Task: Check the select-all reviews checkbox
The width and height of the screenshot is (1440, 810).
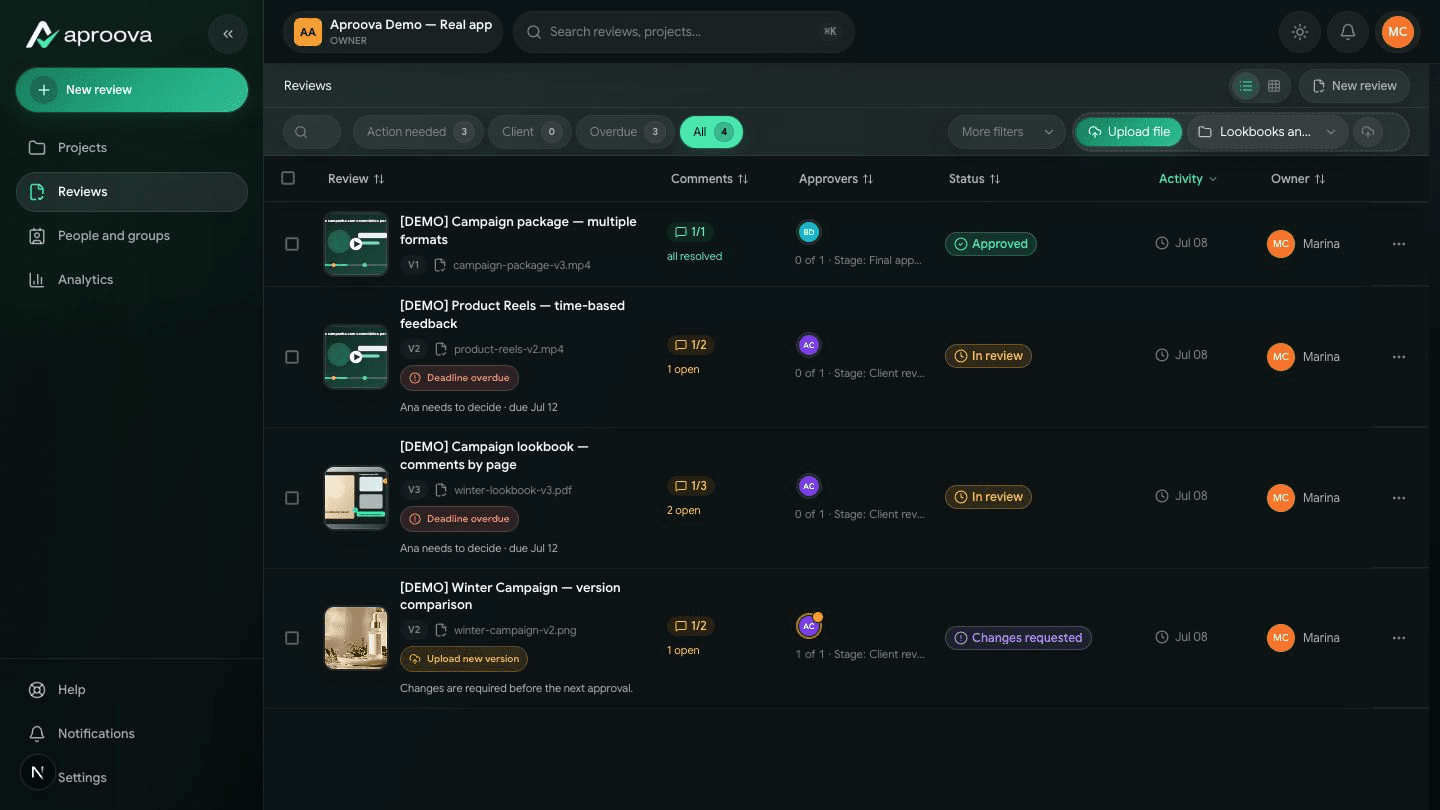Action: click(x=288, y=178)
